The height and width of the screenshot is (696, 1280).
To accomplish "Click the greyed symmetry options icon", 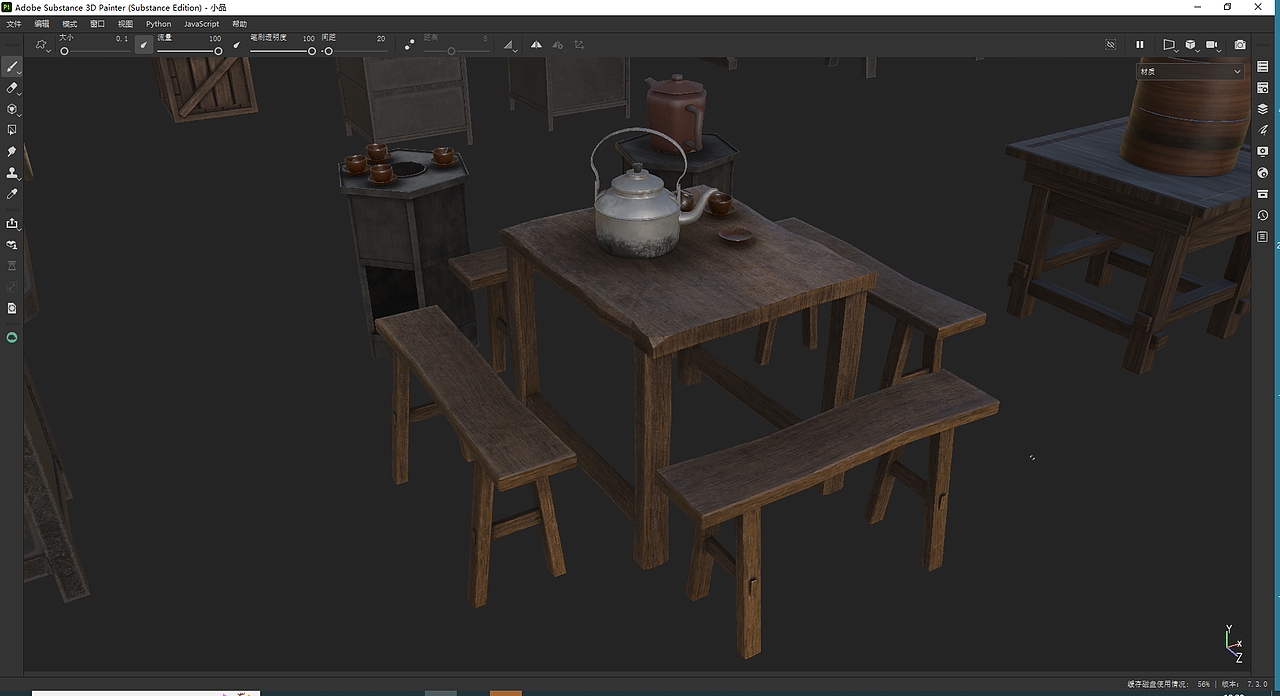I will point(557,45).
